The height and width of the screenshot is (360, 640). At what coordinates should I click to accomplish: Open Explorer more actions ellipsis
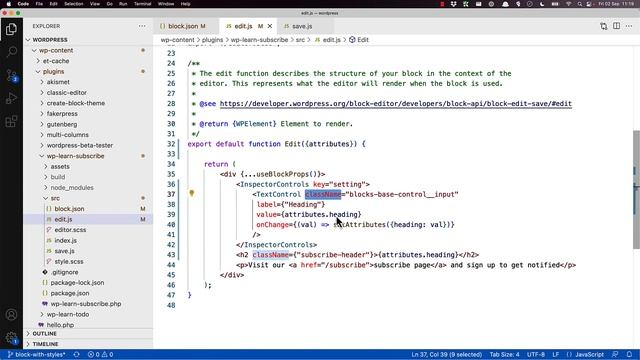[x=142, y=26]
